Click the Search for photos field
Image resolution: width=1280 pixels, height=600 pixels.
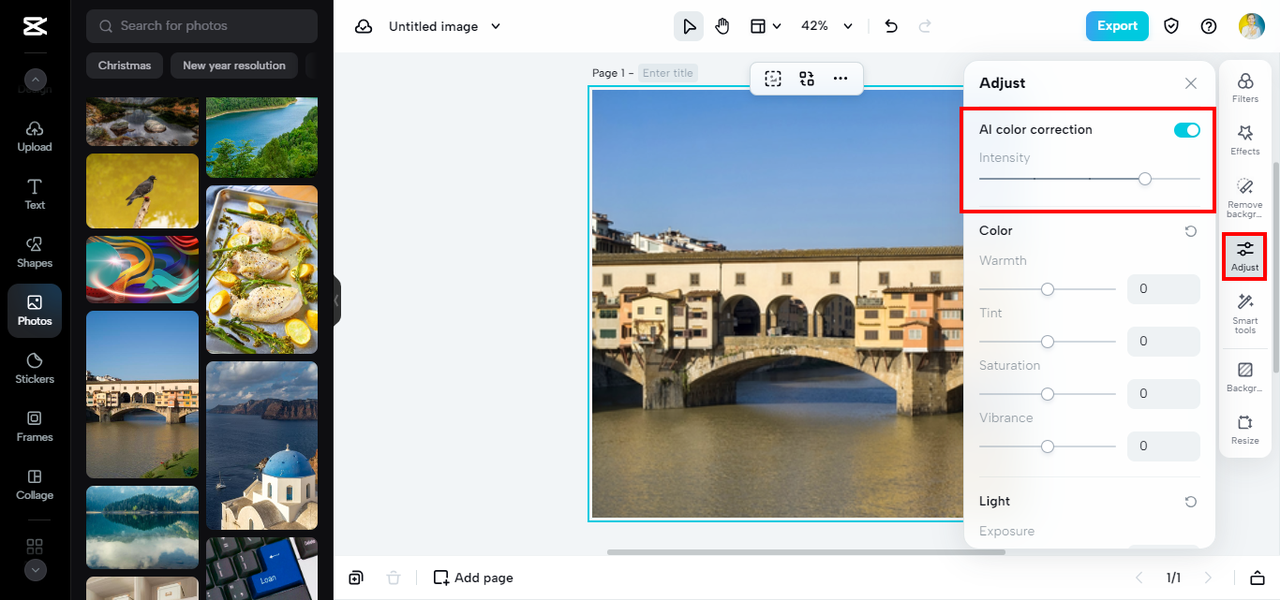202,26
